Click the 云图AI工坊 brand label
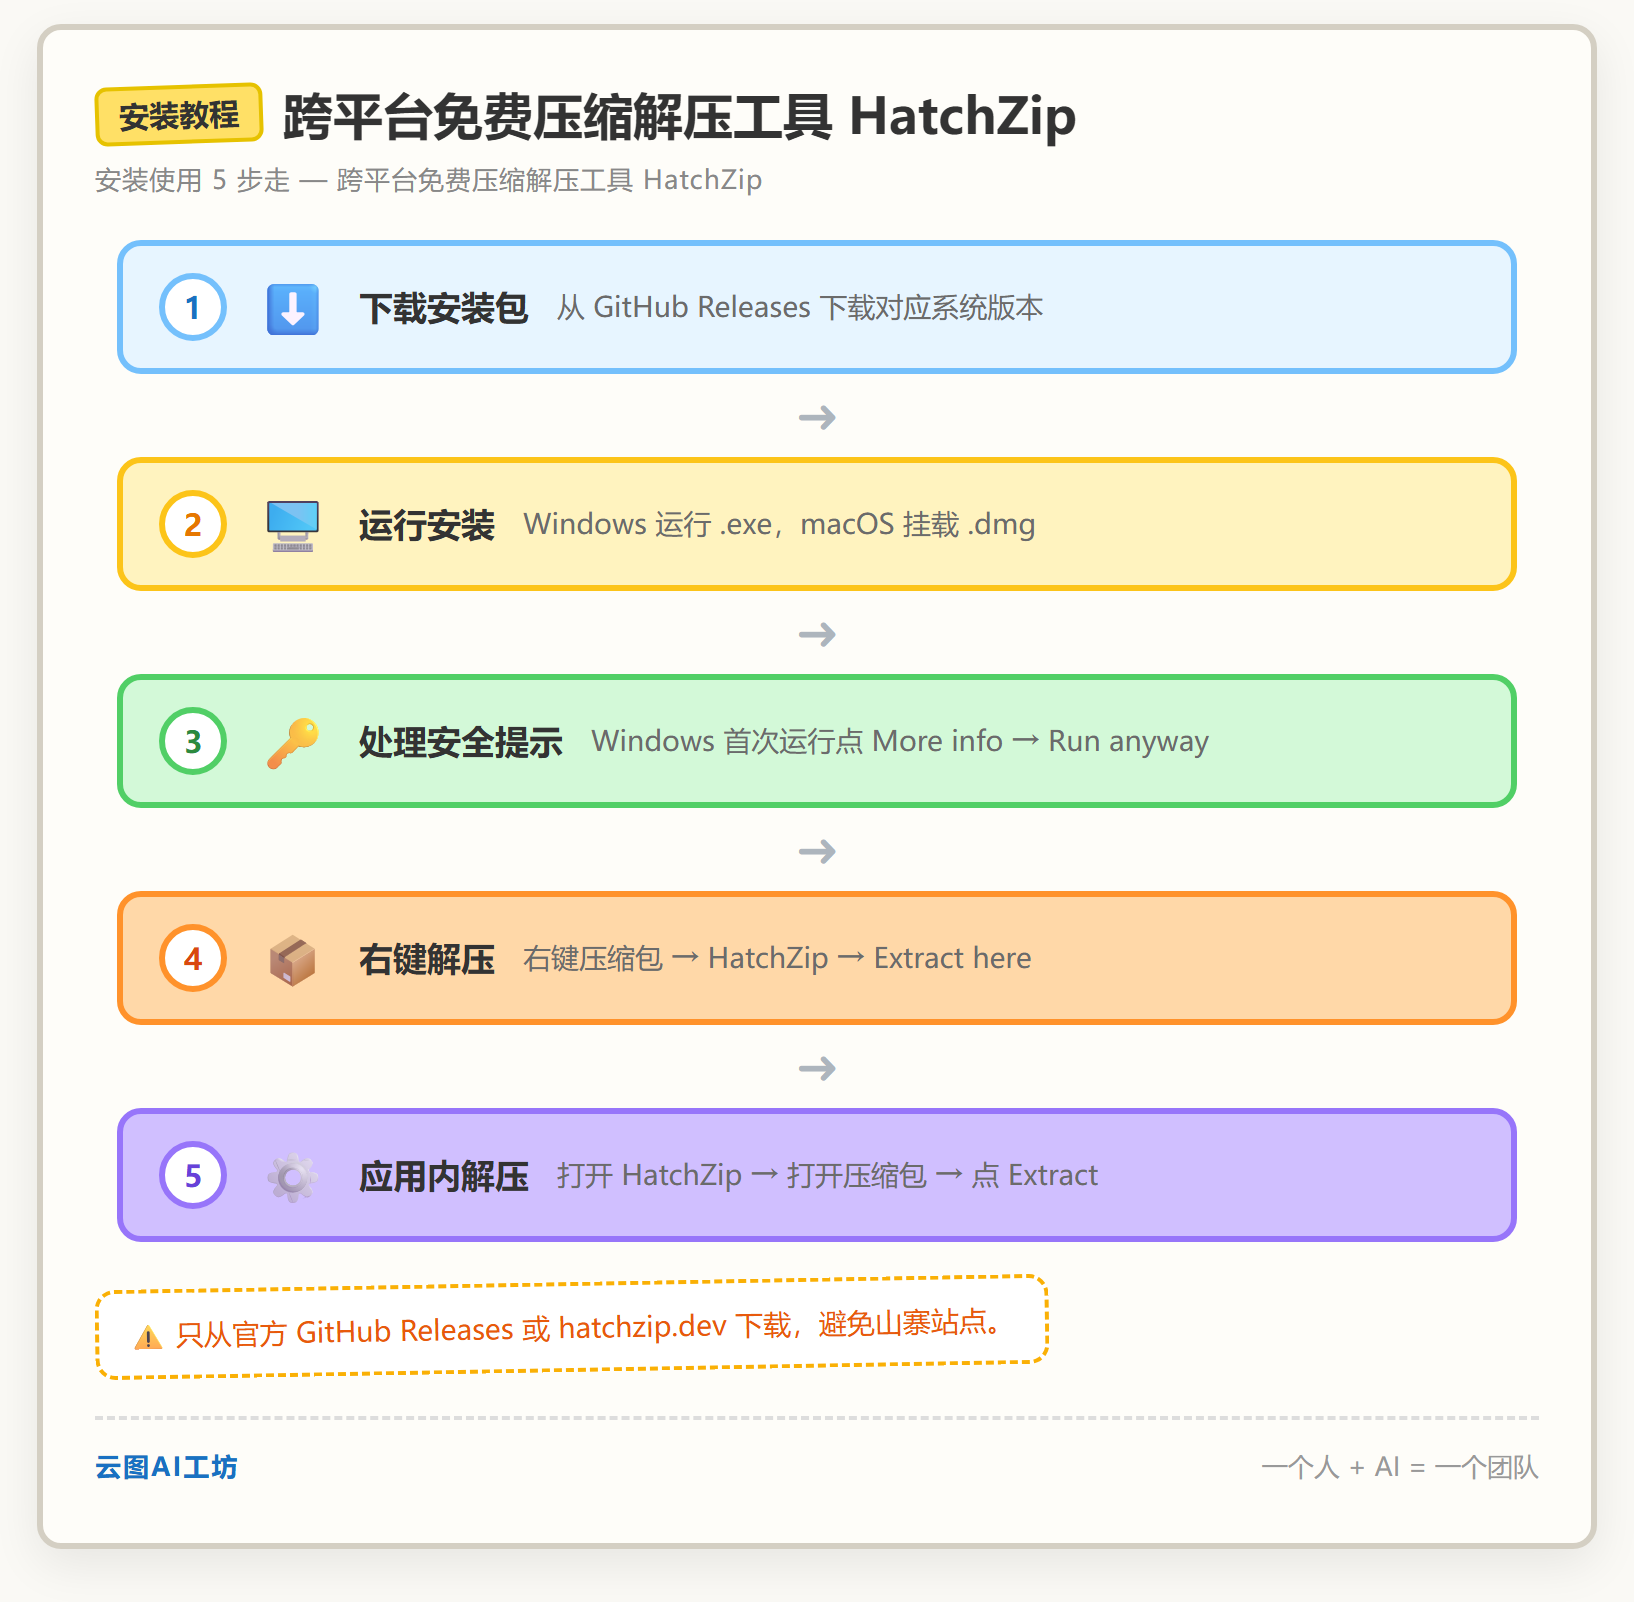1634x1602 pixels. point(166,1467)
